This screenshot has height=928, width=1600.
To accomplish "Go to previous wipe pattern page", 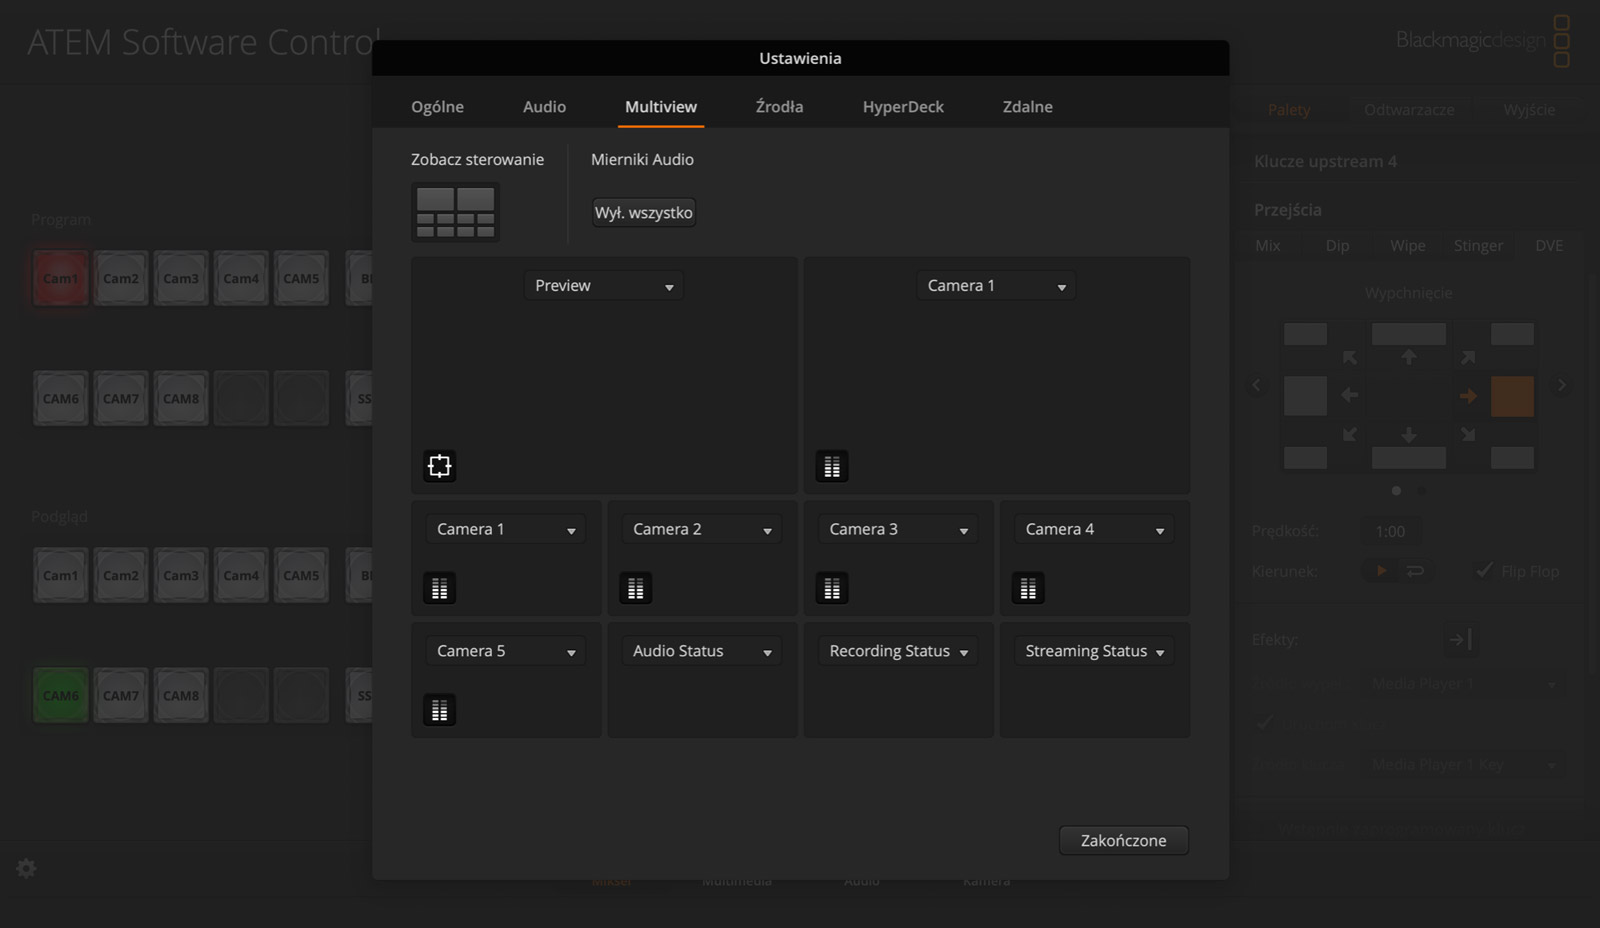I will point(1257,385).
